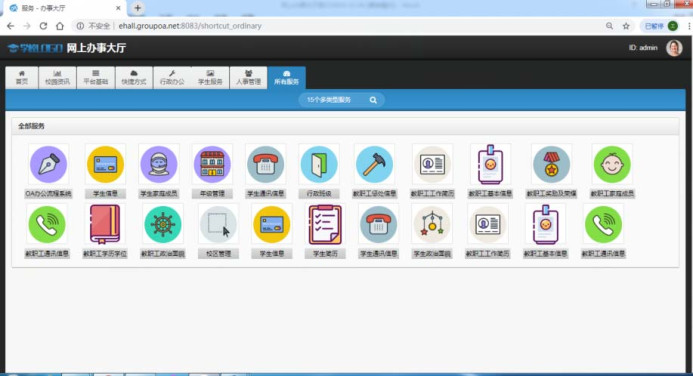Open the 教职工家庭成员 baby face icon
This screenshot has width=693, height=376.
(612, 164)
